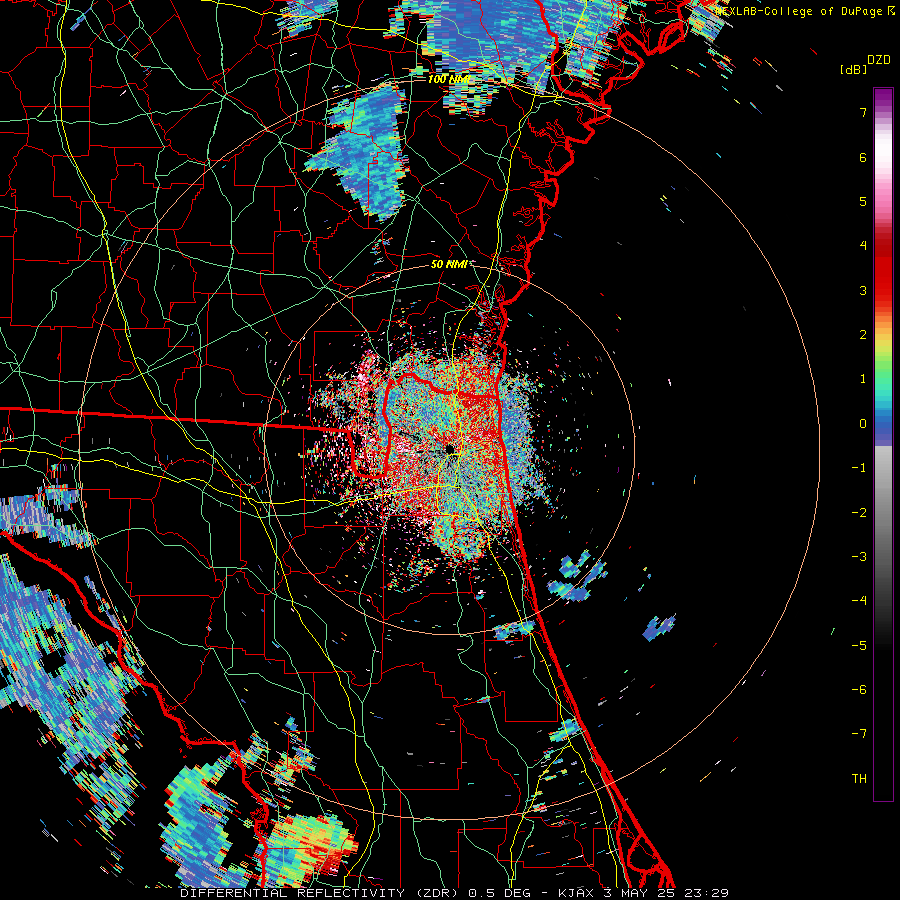Image resolution: width=900 pixels, height=900 pixels.
Task: Click the DZD legend title
Action: [879, 60]
